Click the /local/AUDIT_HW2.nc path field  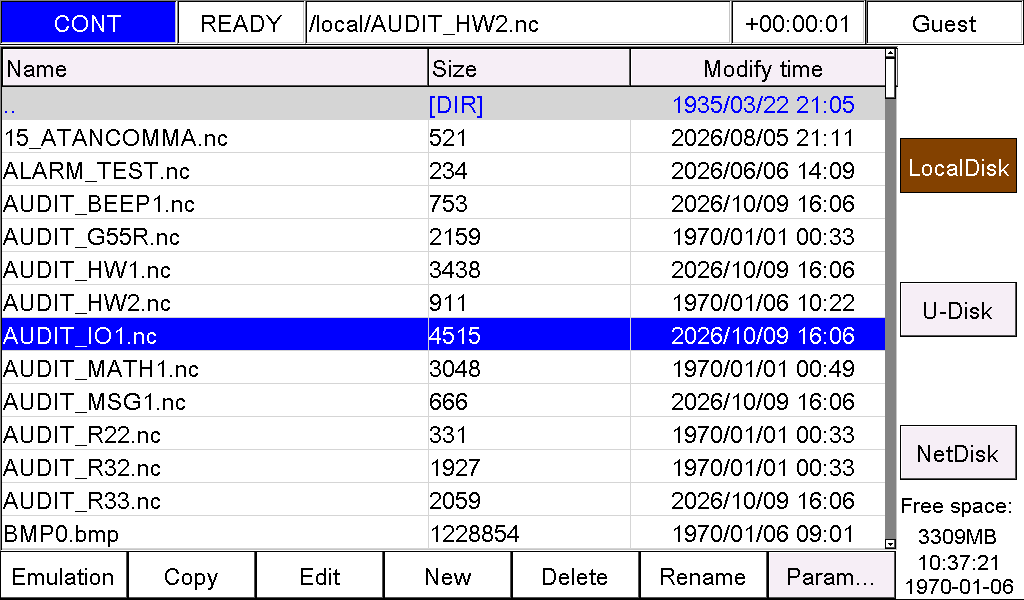[x=518, y=23]
